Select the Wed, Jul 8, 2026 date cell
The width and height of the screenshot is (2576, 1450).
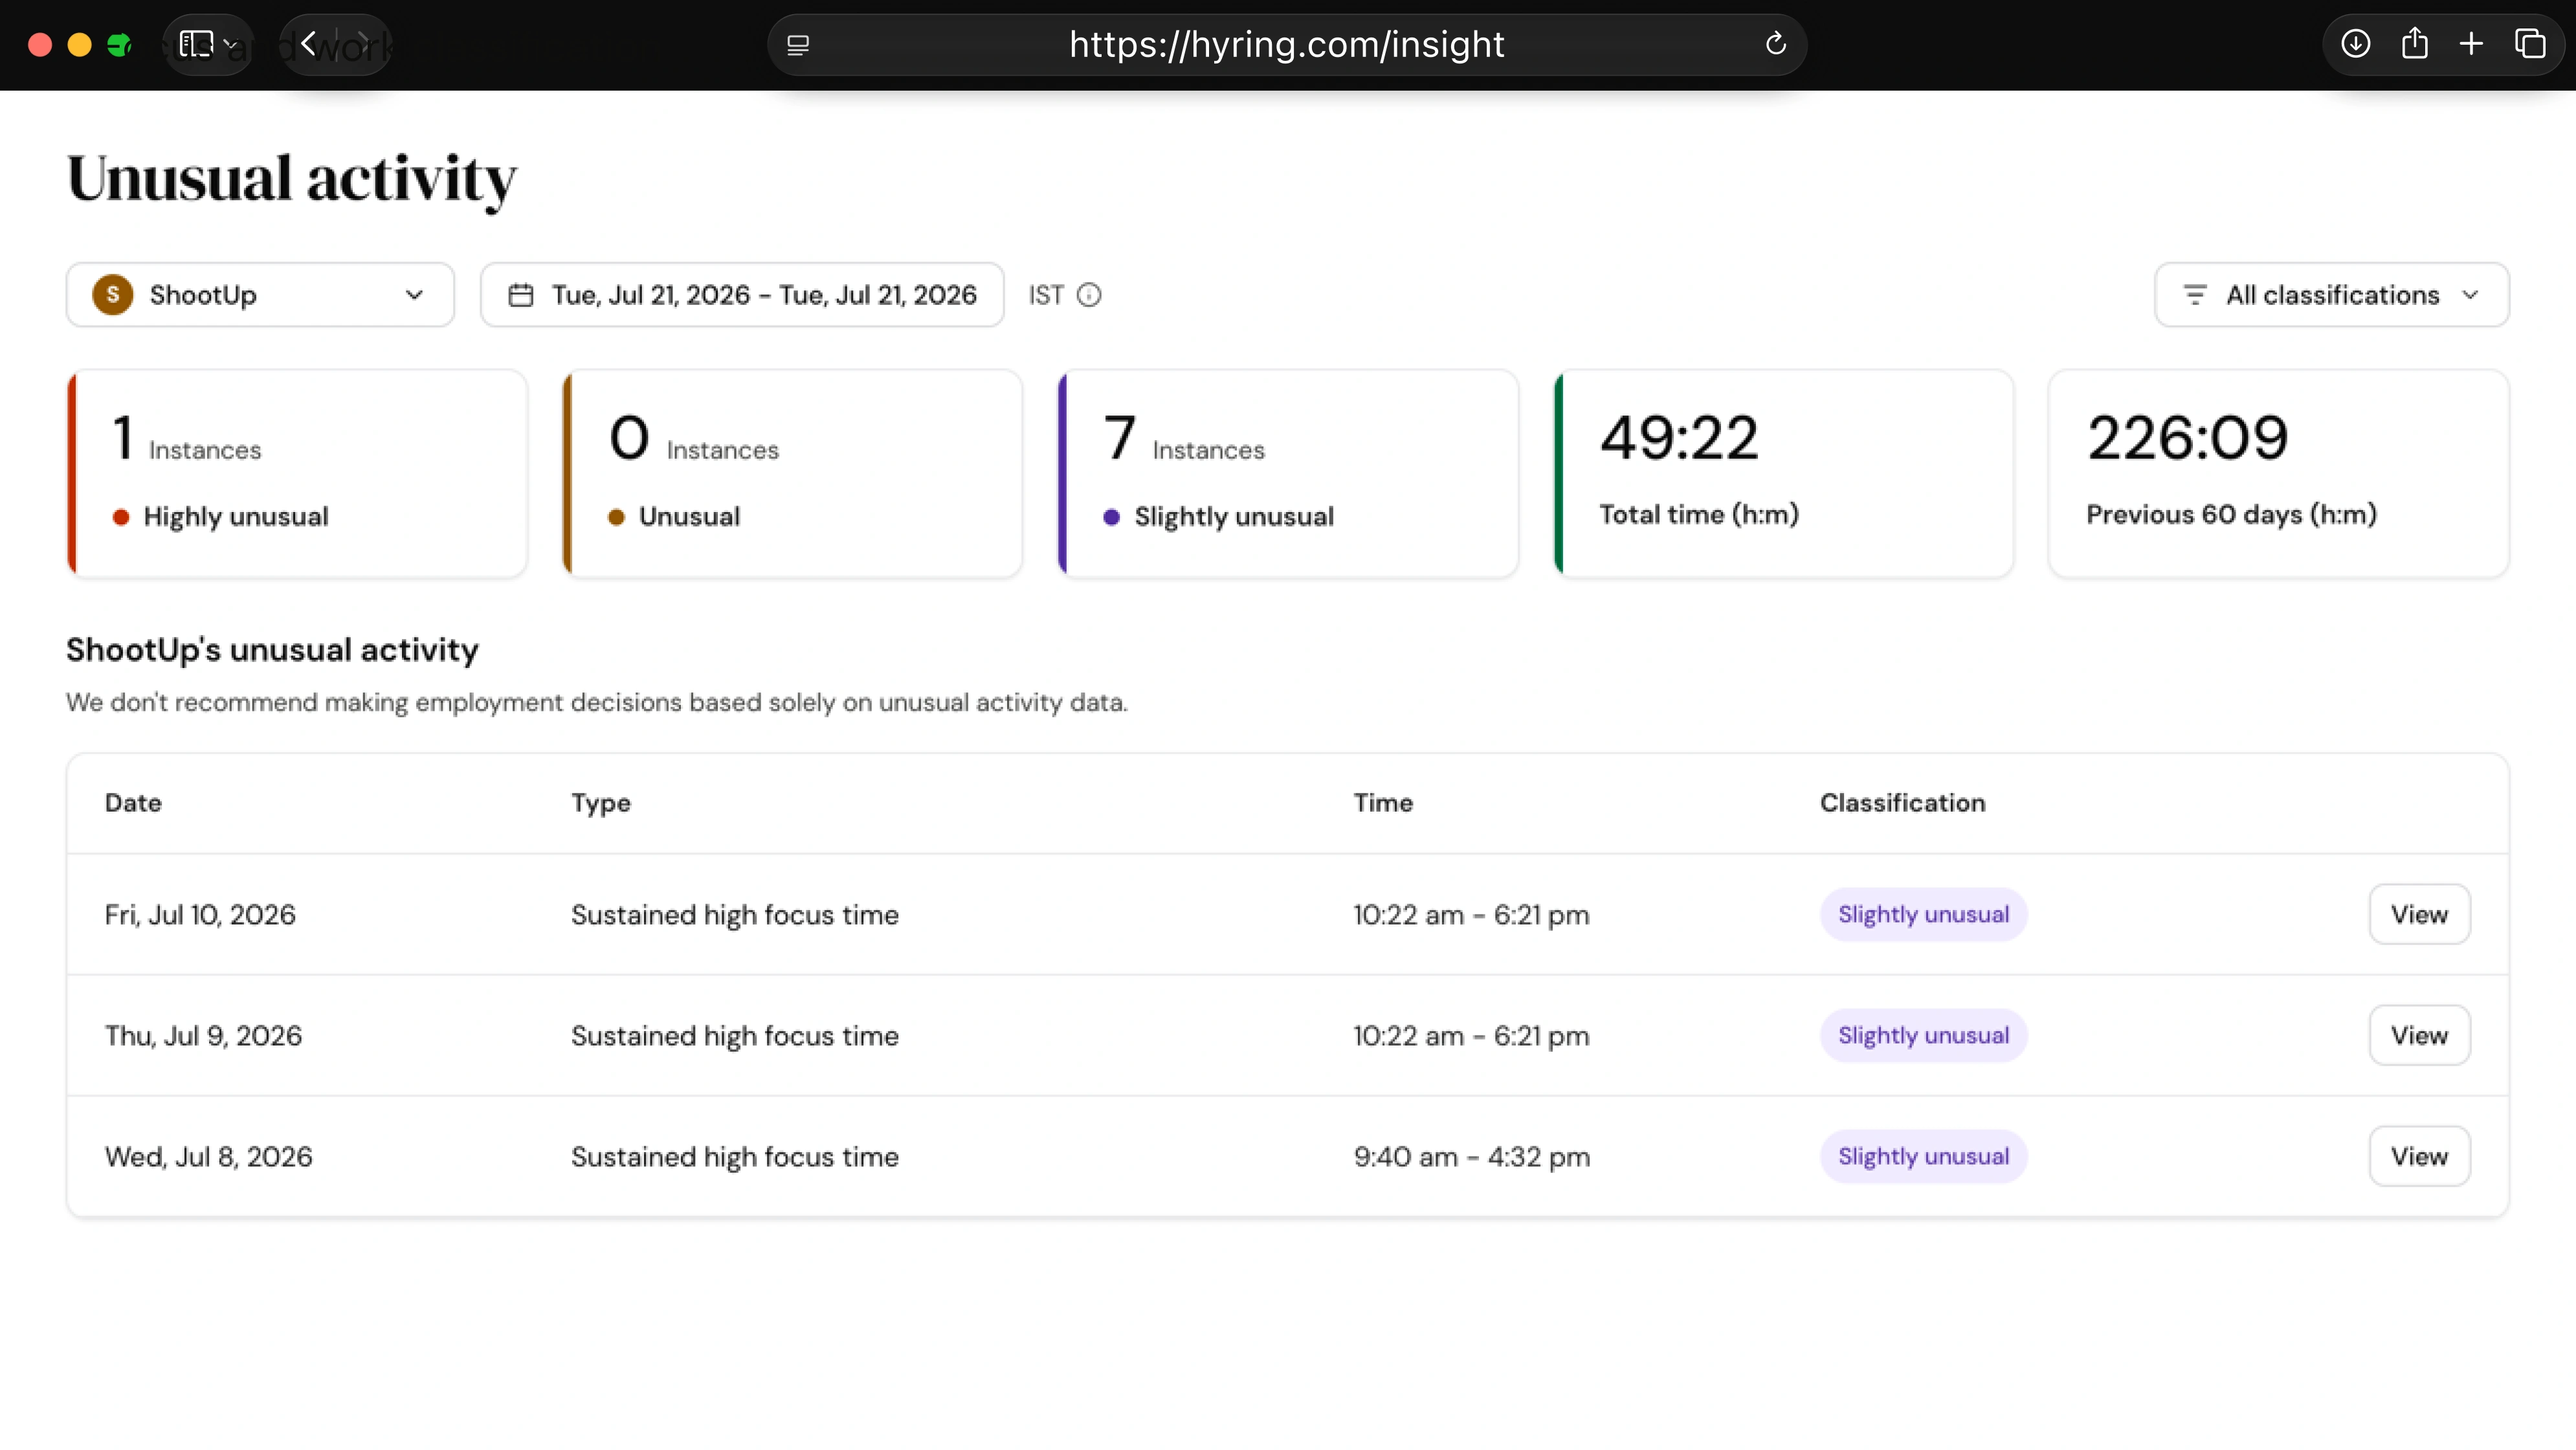click(208, 1157)
